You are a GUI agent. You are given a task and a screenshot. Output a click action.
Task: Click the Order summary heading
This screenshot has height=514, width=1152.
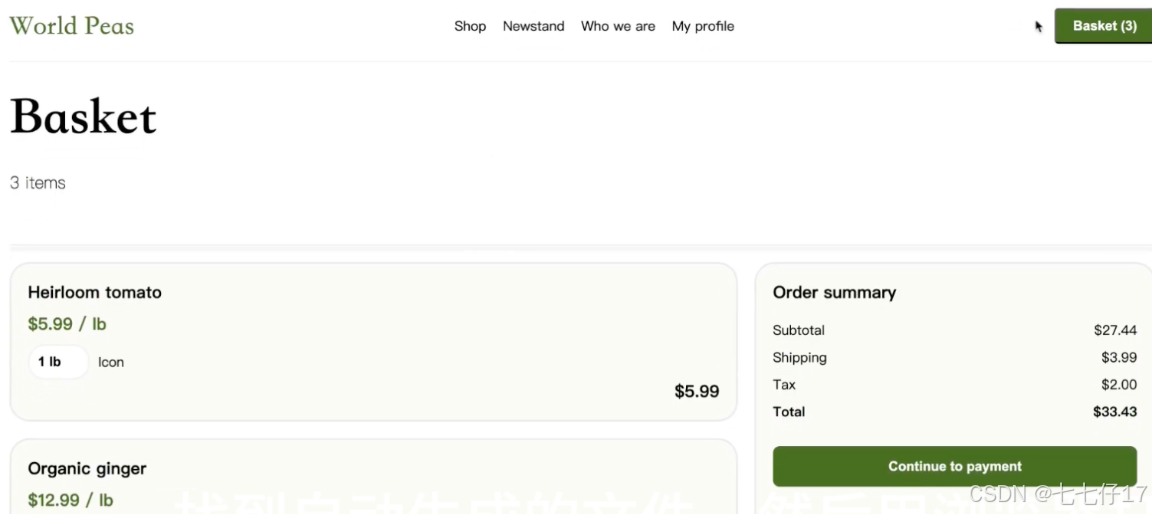(x=834, y=292)
